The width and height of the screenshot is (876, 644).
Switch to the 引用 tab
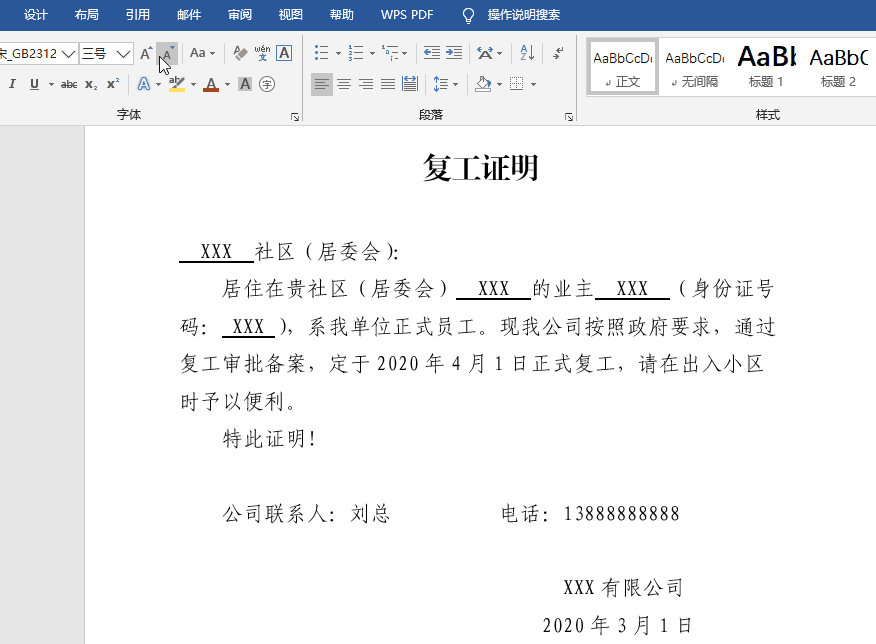coord(137,15)
